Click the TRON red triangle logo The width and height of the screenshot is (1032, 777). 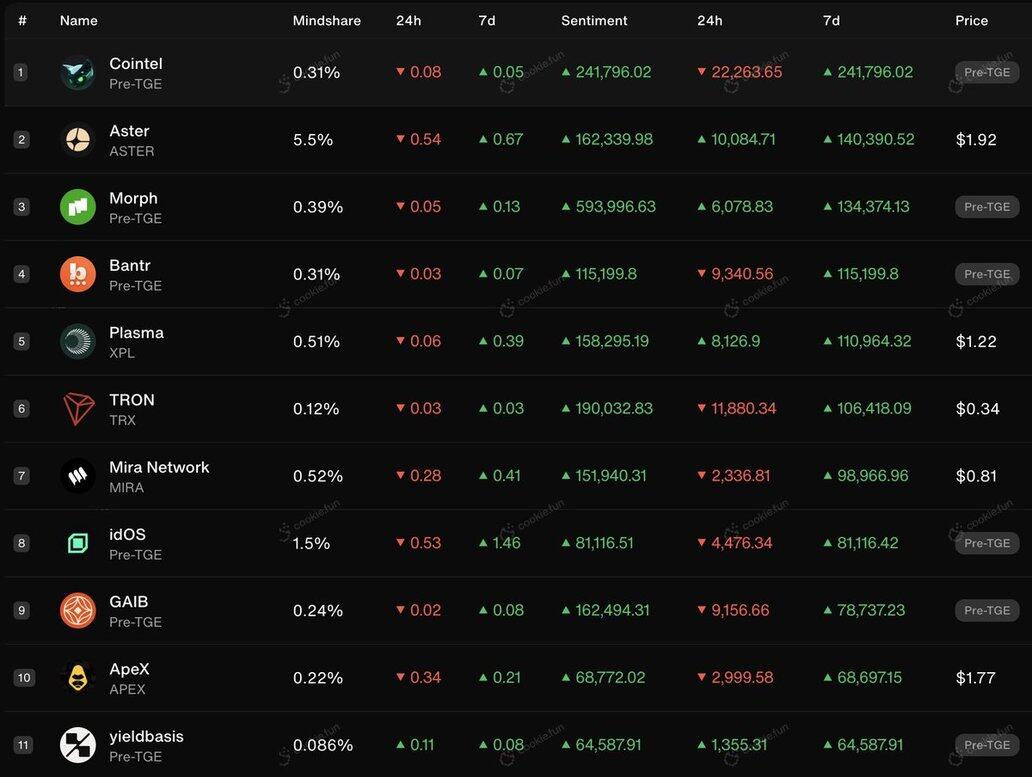(78, 409)
